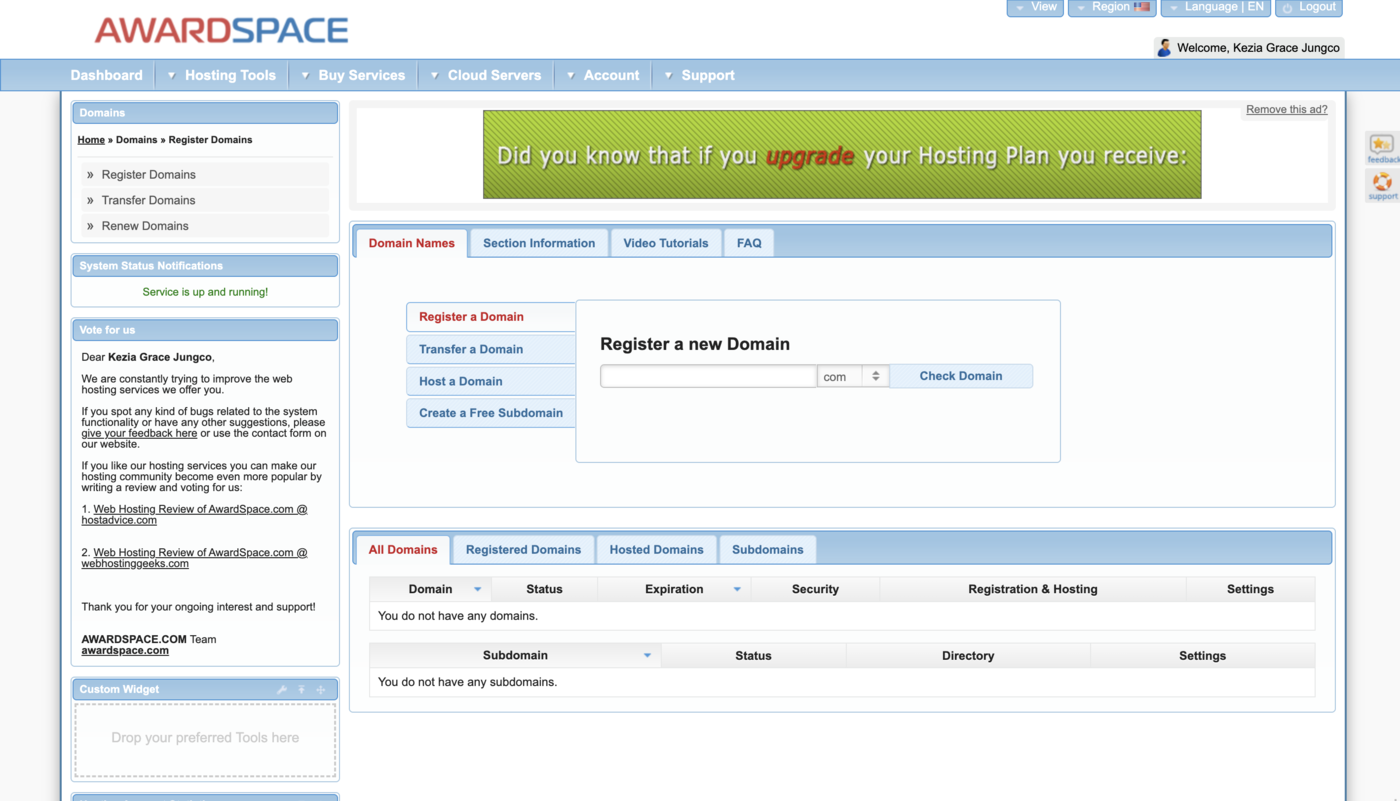Open the Language EN dropdown
Screen dimensions: 1400x801
coord(1215,7)
